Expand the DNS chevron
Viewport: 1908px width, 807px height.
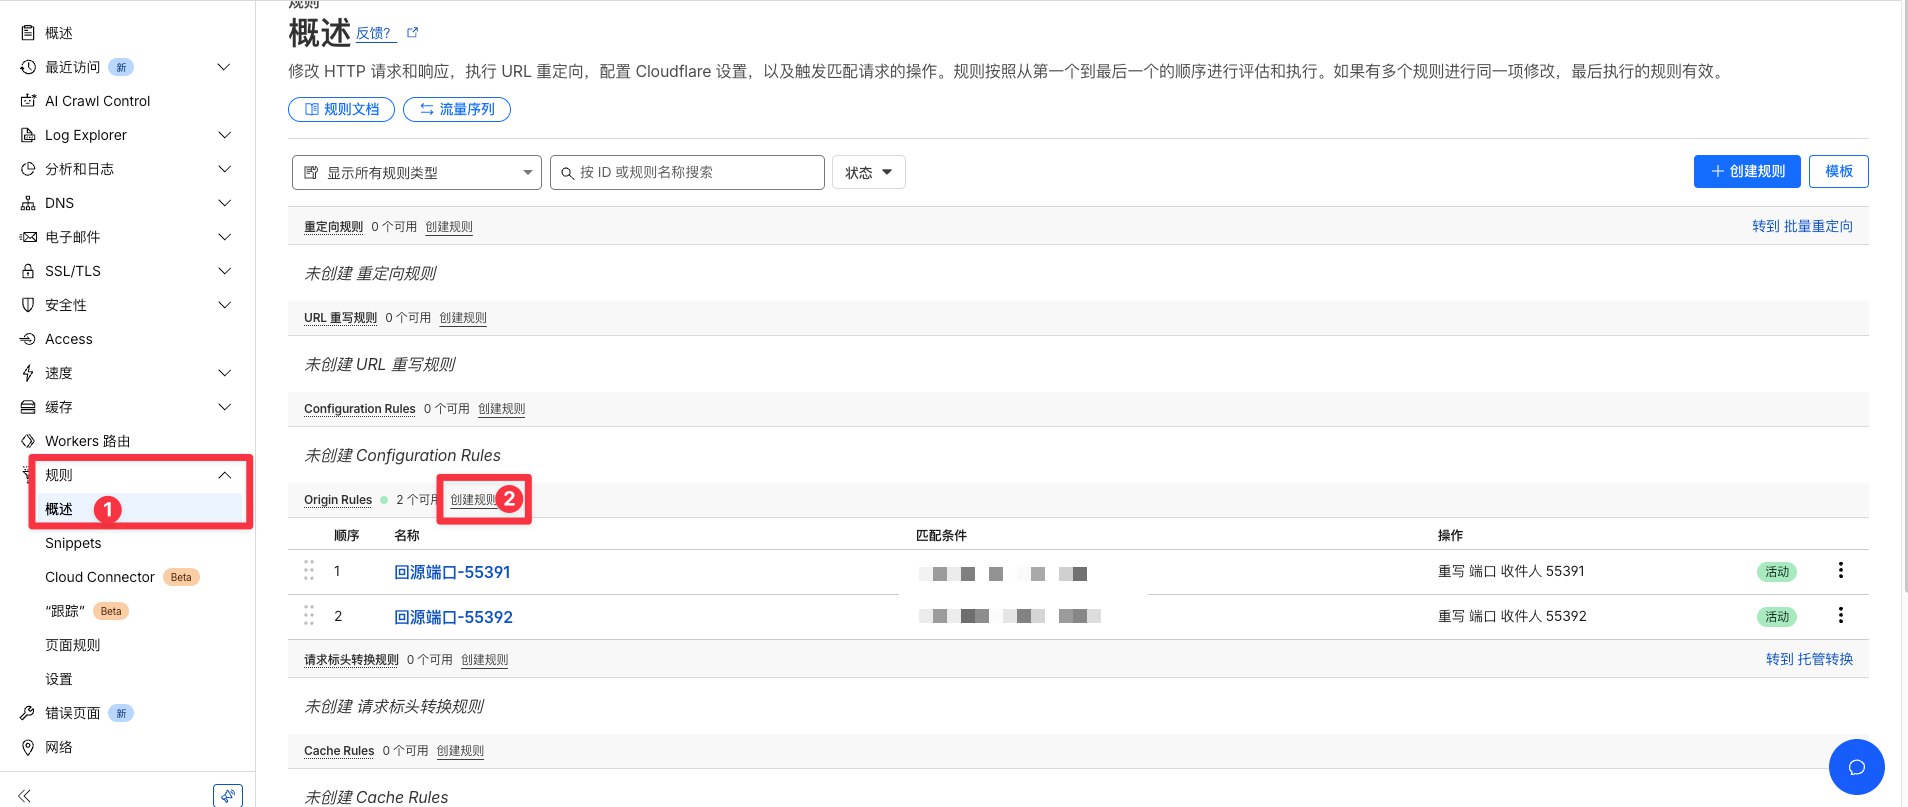pyautogui.click(x=224, y=203)
